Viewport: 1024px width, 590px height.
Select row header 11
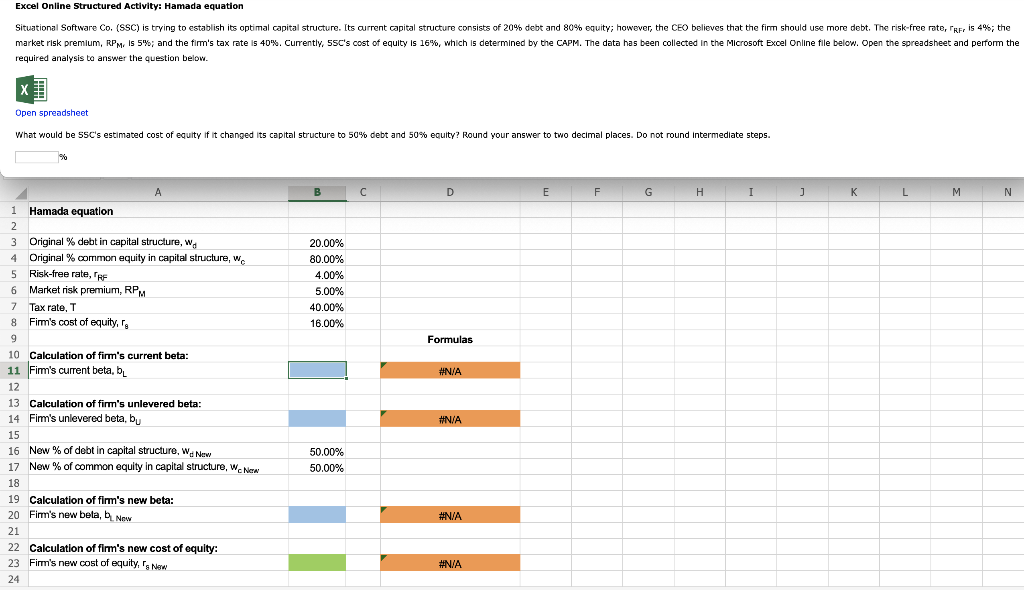[x=14, y=370]
